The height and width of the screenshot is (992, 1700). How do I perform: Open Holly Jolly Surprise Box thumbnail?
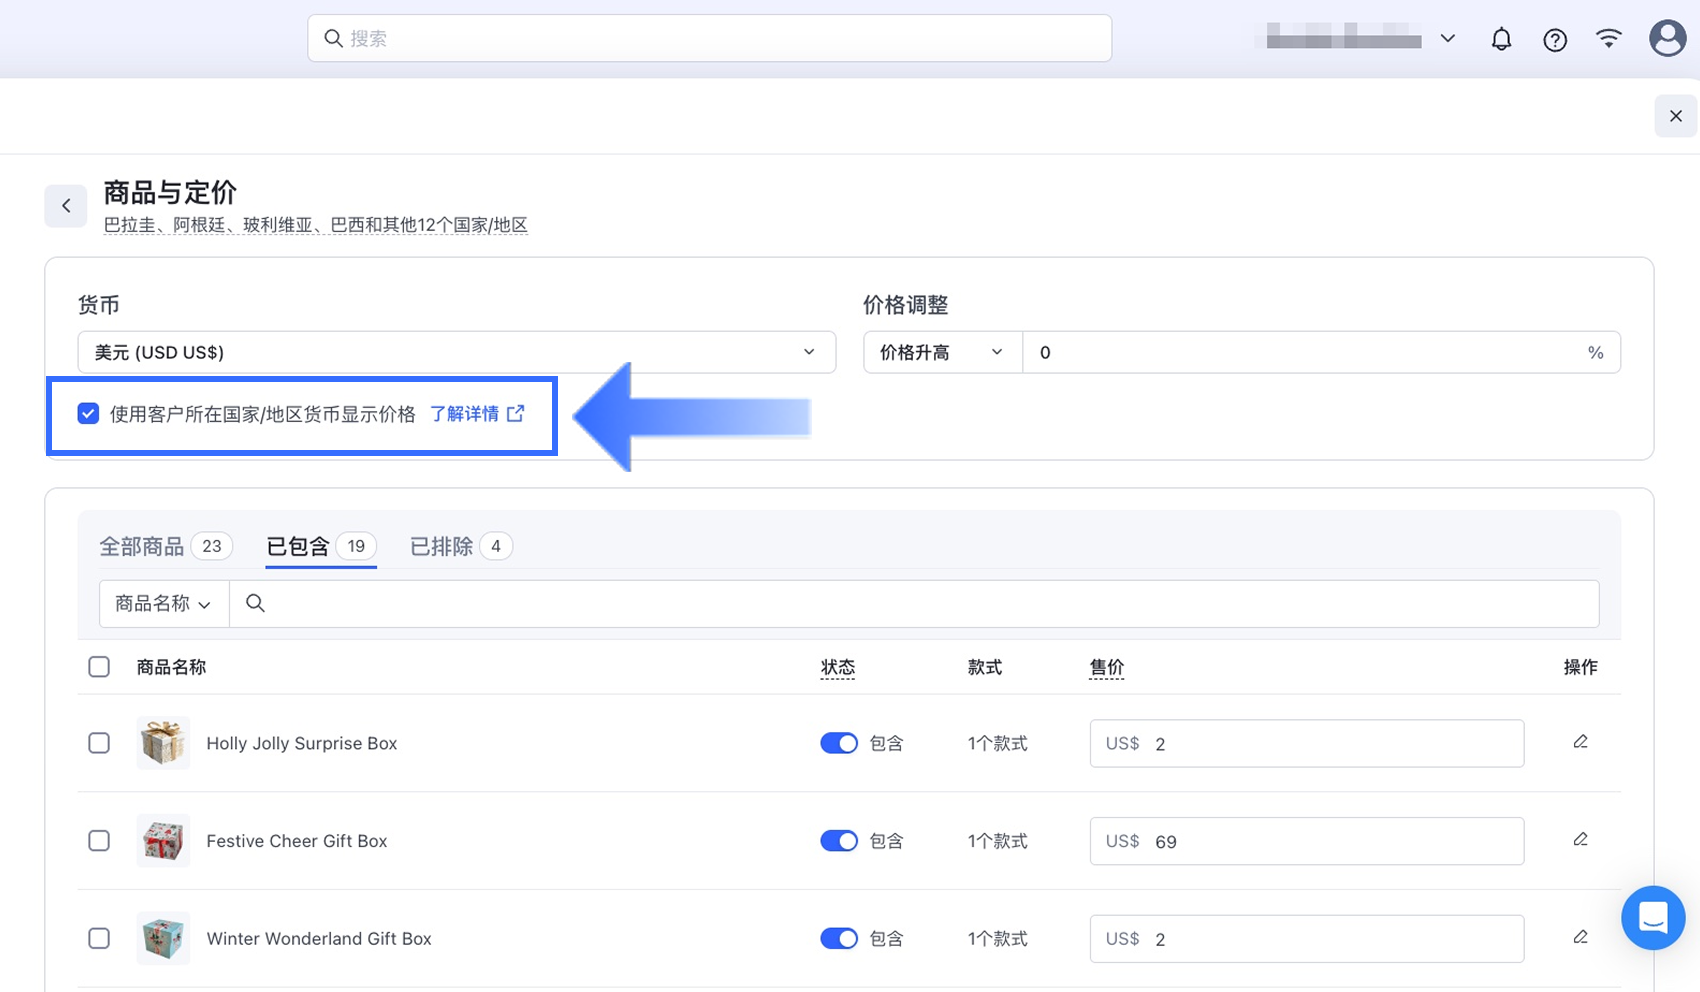tap(163, 743)
